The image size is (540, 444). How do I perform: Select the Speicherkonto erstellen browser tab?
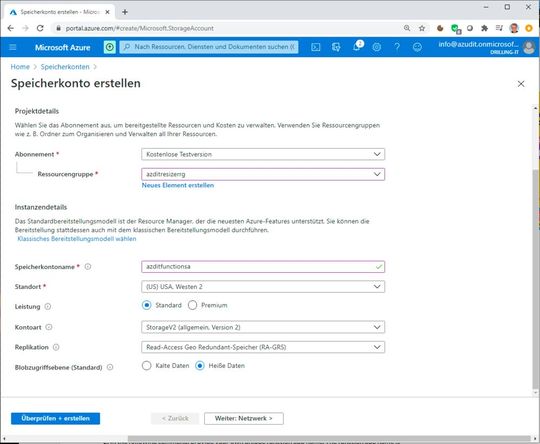[59, 12]
